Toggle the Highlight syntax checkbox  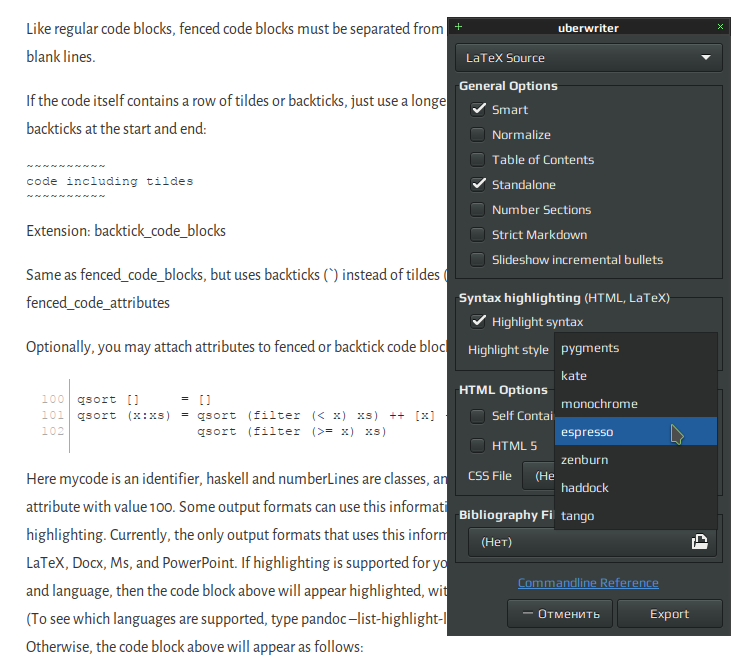pyautogui.click(x=478, y=322)
